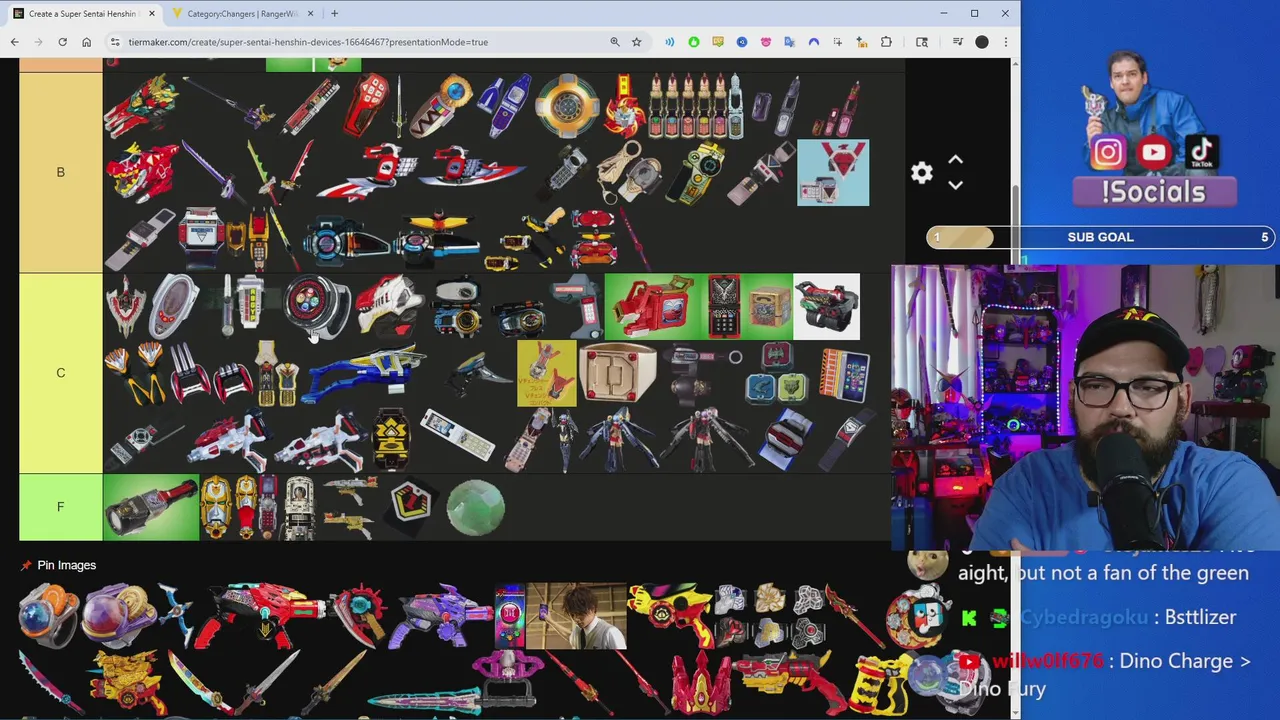The height and width of the screenshot is (720, 1280).
Task: Move the B tier row up
Action: click(955, 160)
